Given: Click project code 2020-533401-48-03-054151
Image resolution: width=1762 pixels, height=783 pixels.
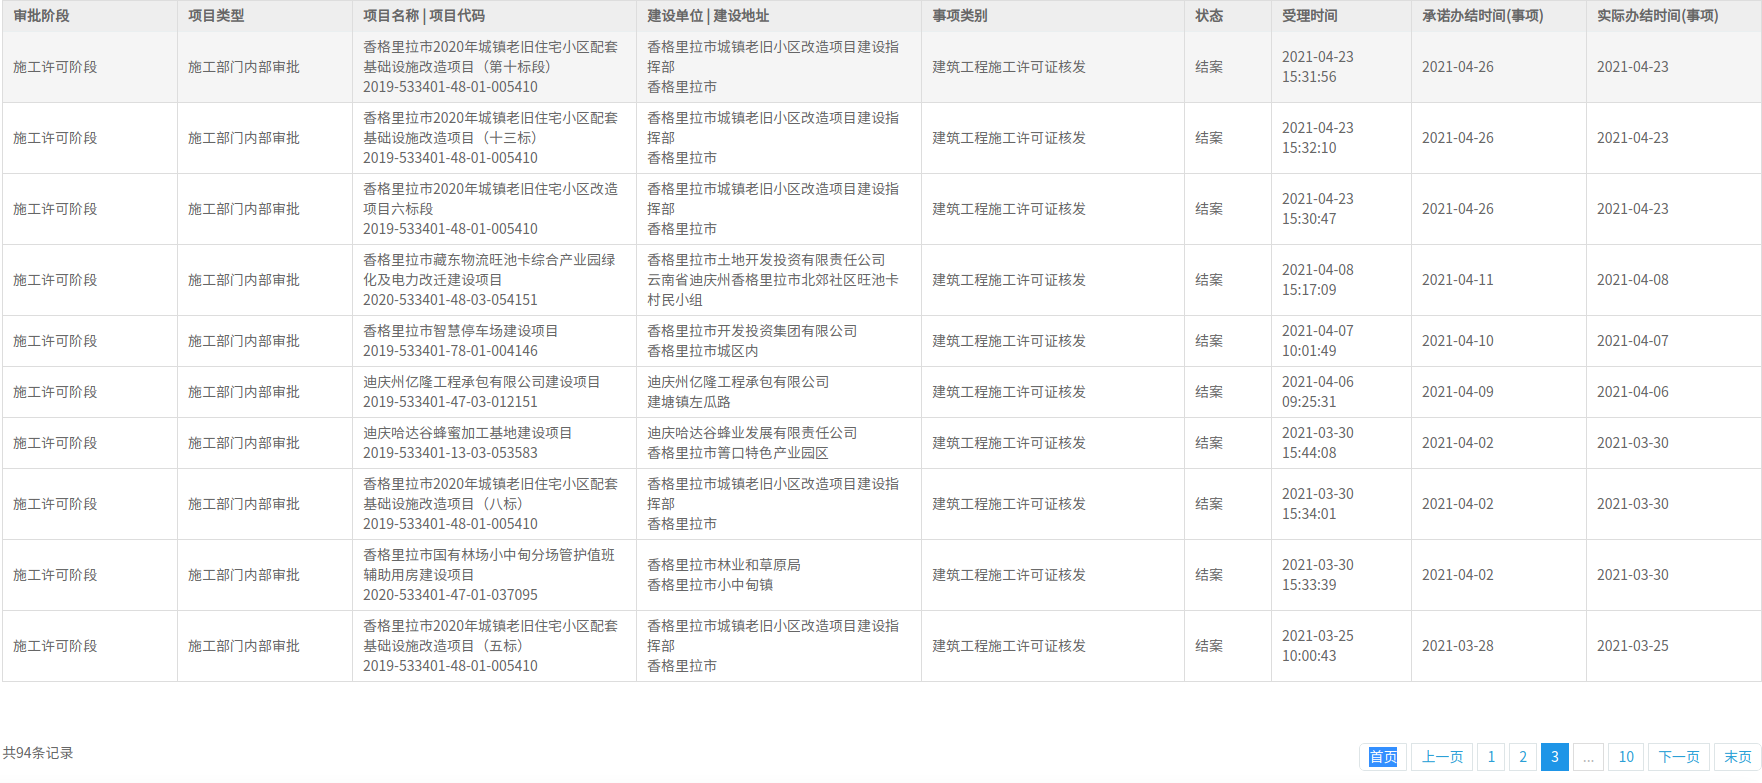Looking at the screenshot, I should click(x=450, y=300).
